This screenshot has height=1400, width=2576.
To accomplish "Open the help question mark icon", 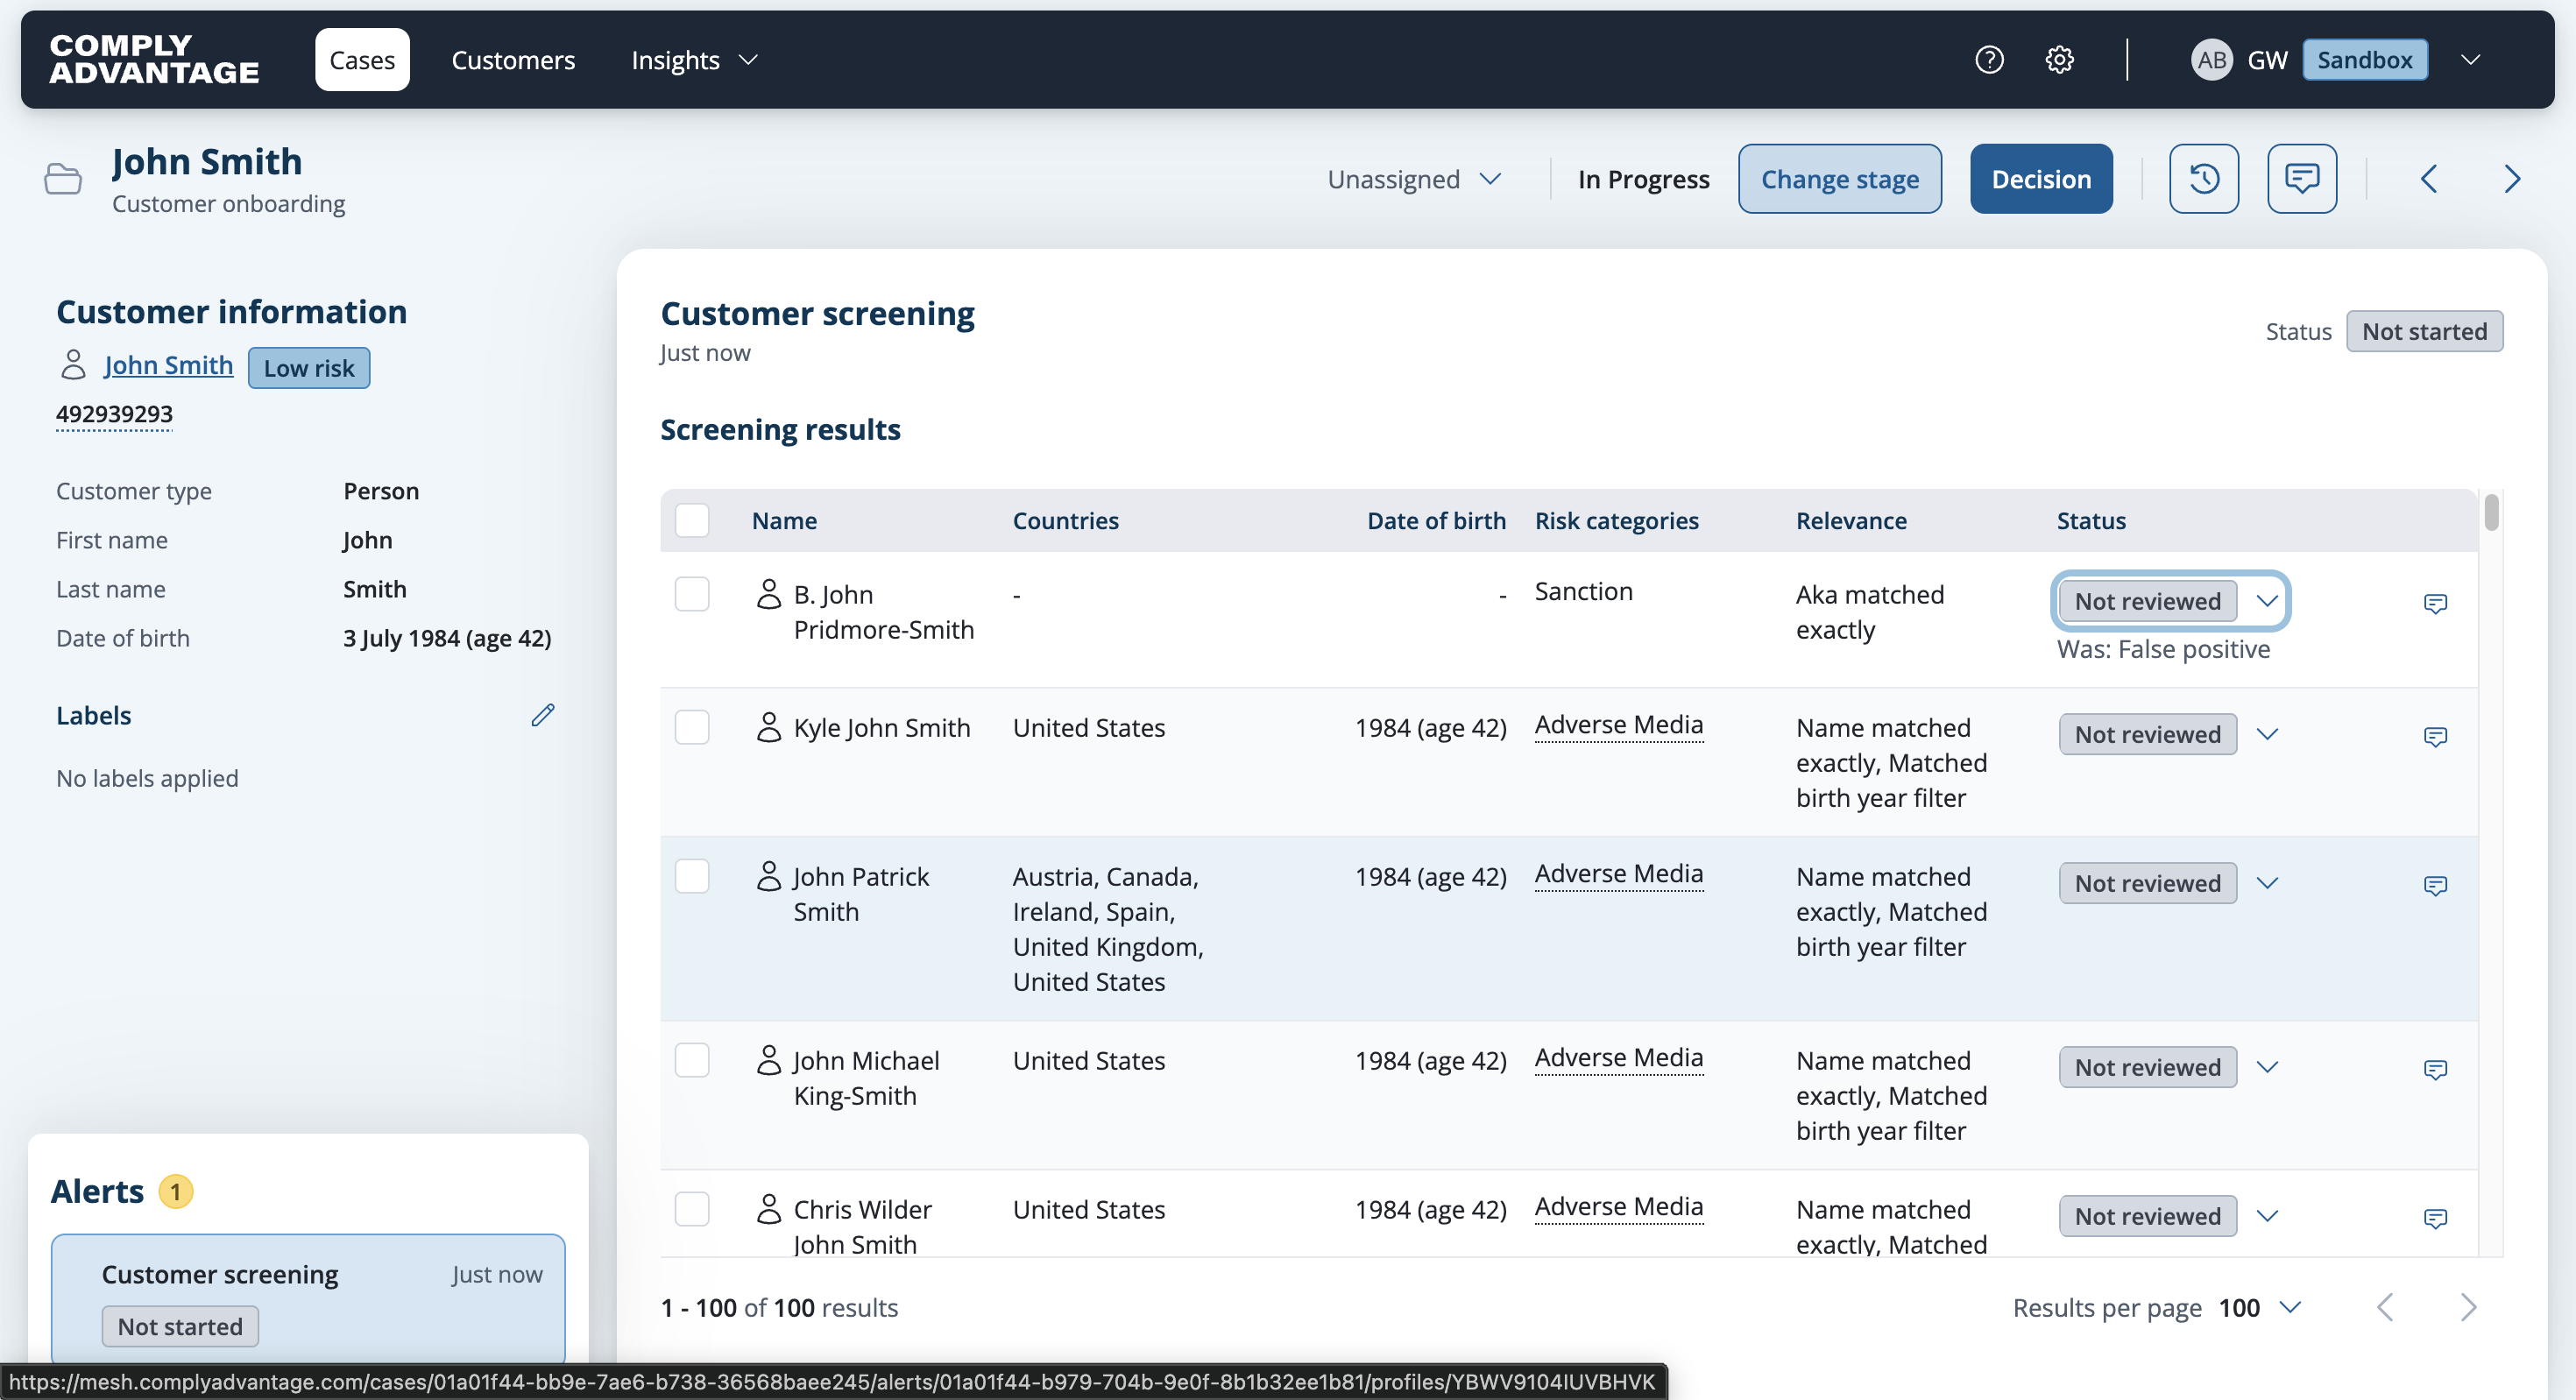I will [x=1989, y=60].
